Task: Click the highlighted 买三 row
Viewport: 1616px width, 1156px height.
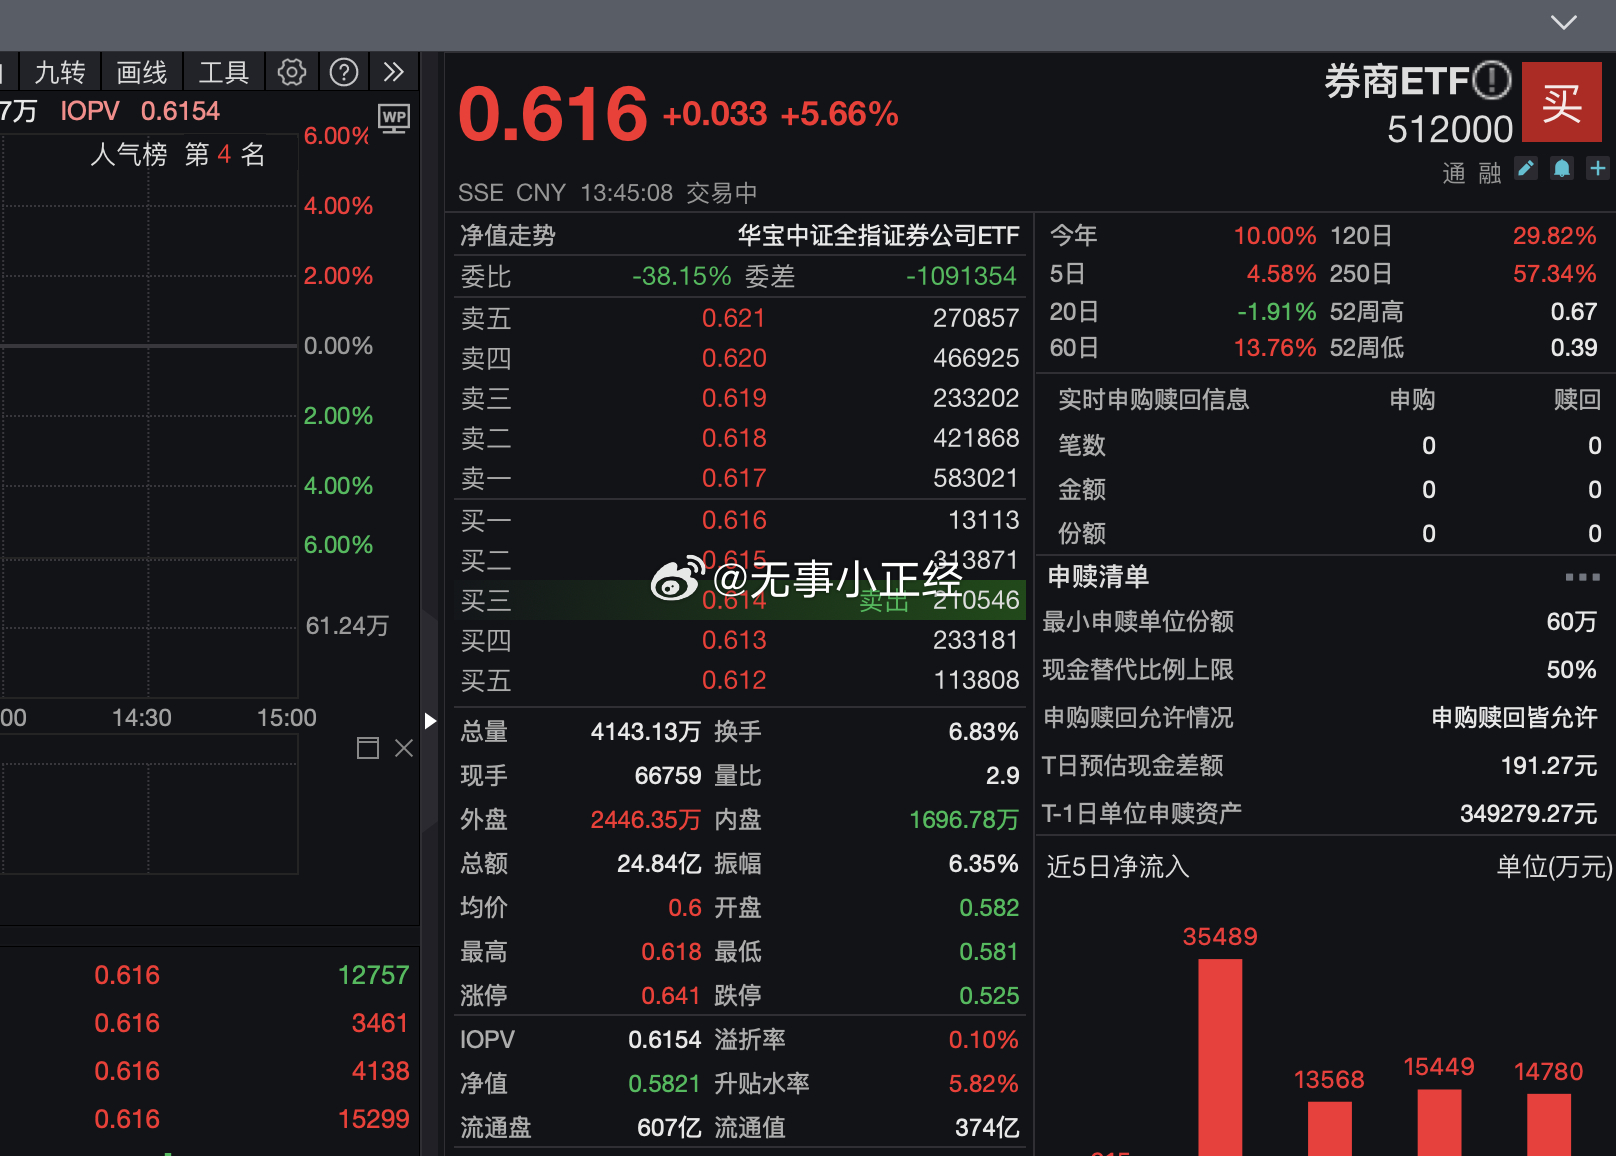Action: (x=739, y=600)
